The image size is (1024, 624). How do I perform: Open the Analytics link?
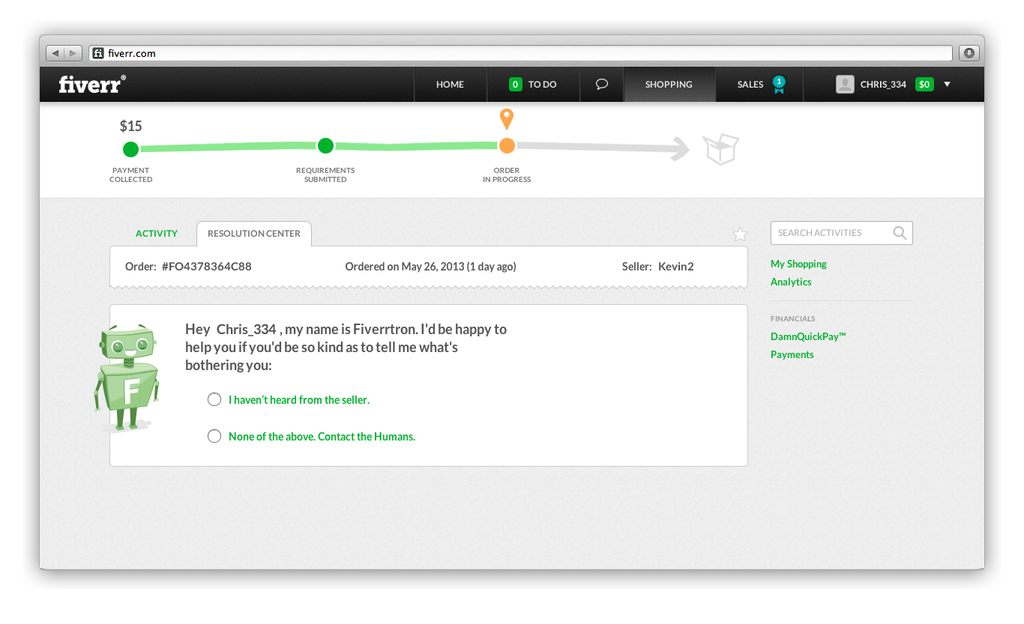(x=791, y=282)
